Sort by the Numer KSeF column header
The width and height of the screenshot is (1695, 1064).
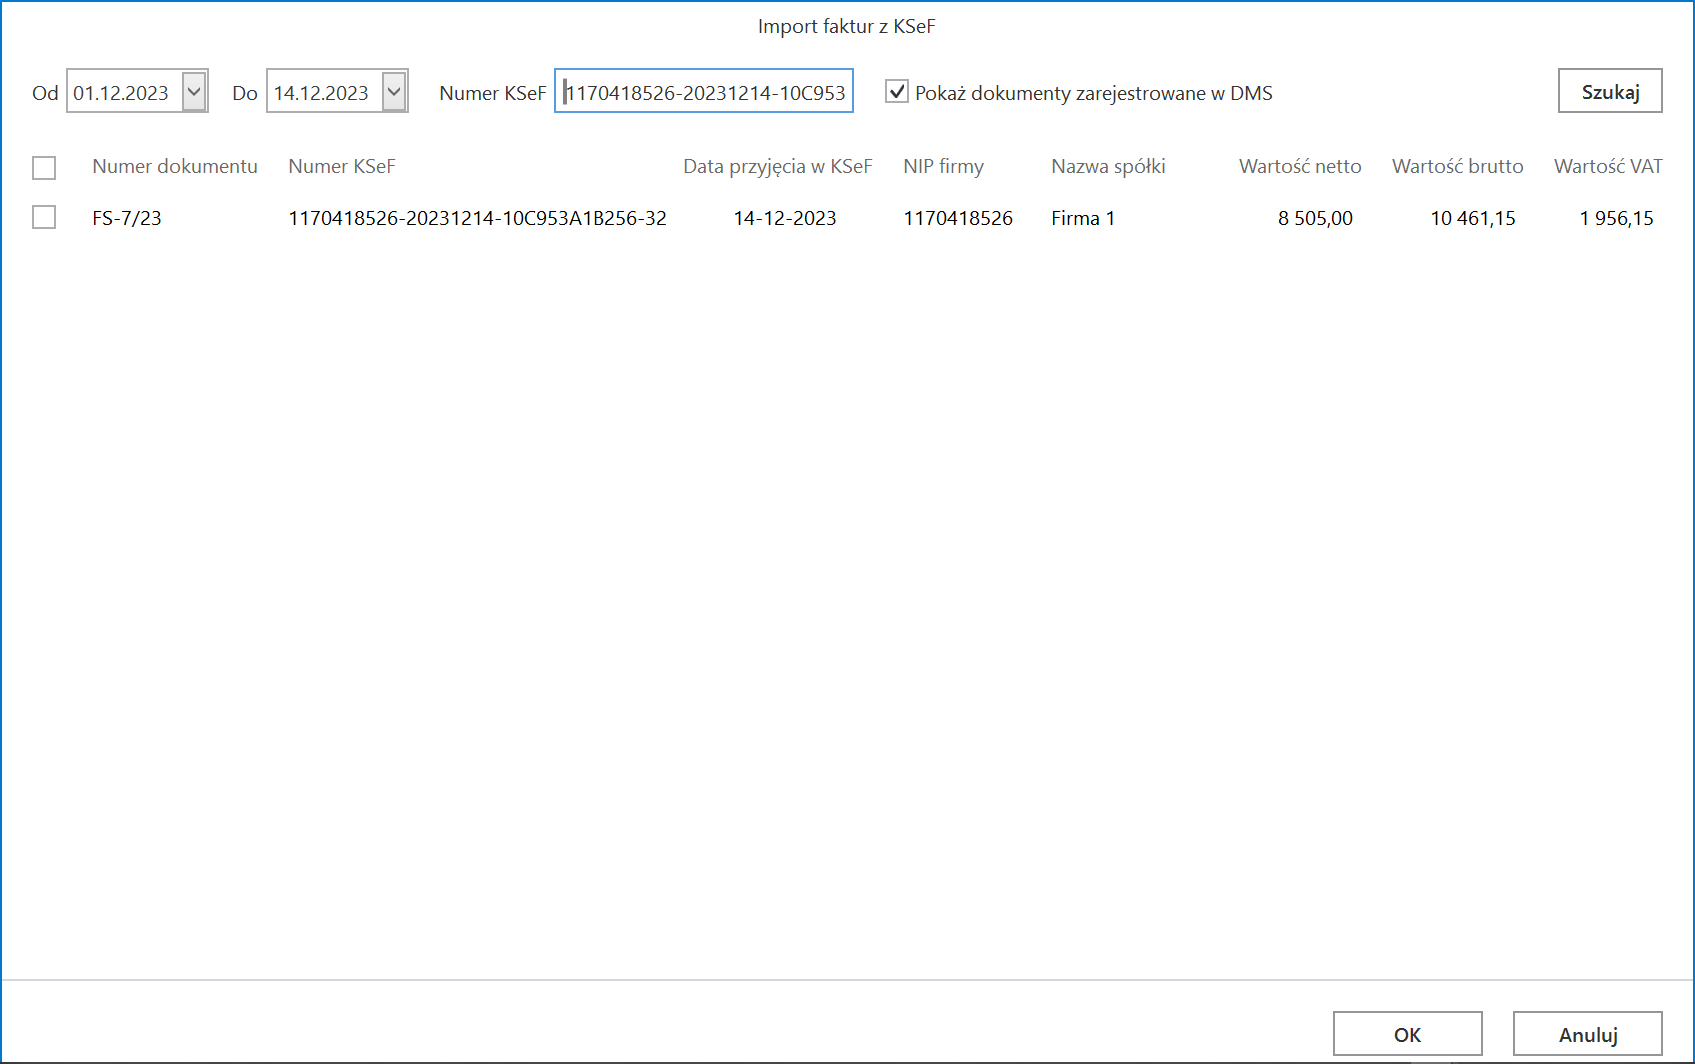pos(342,166)
